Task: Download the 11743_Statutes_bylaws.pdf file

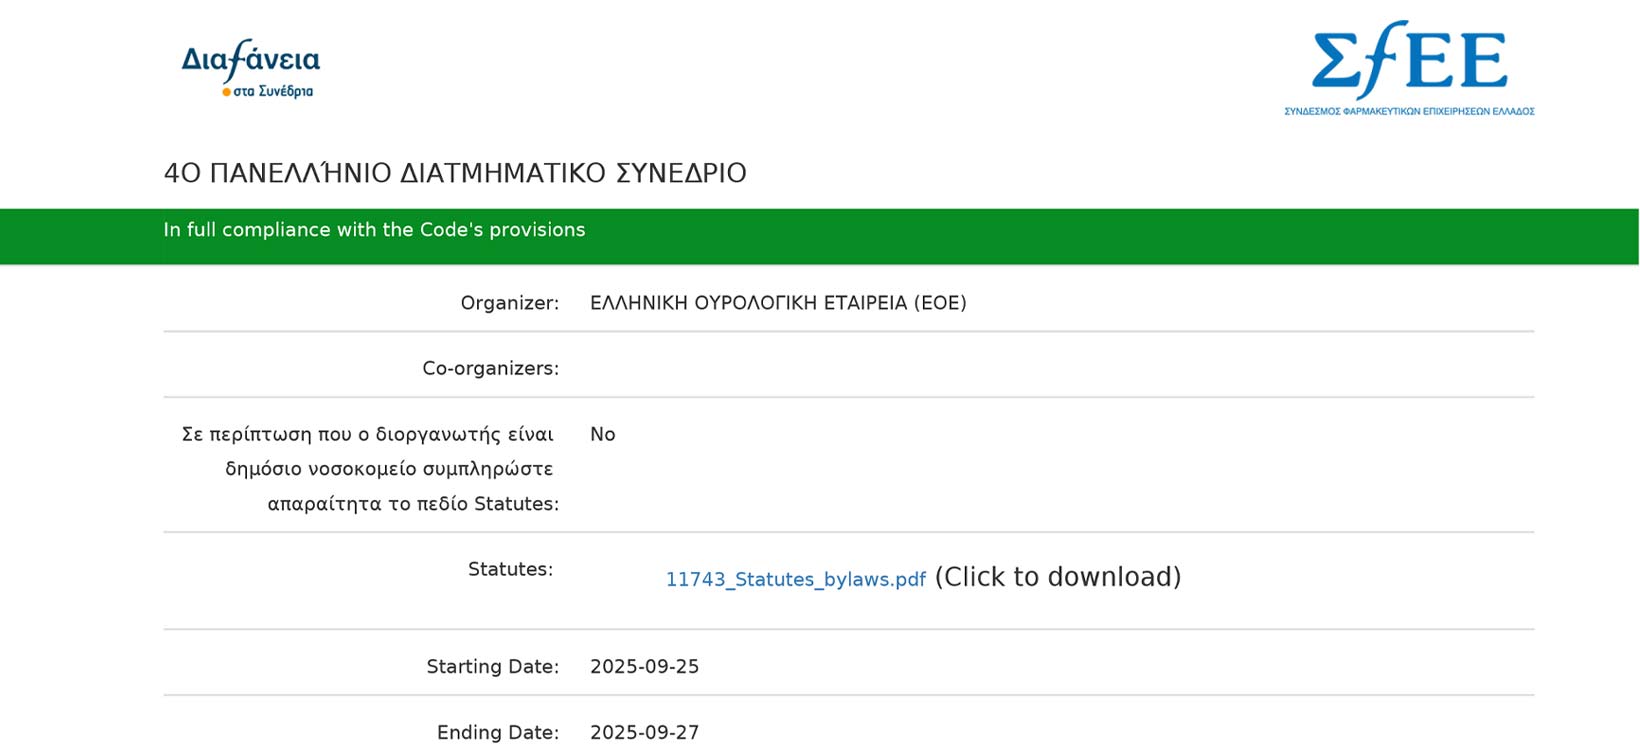Action: point(795,580)
